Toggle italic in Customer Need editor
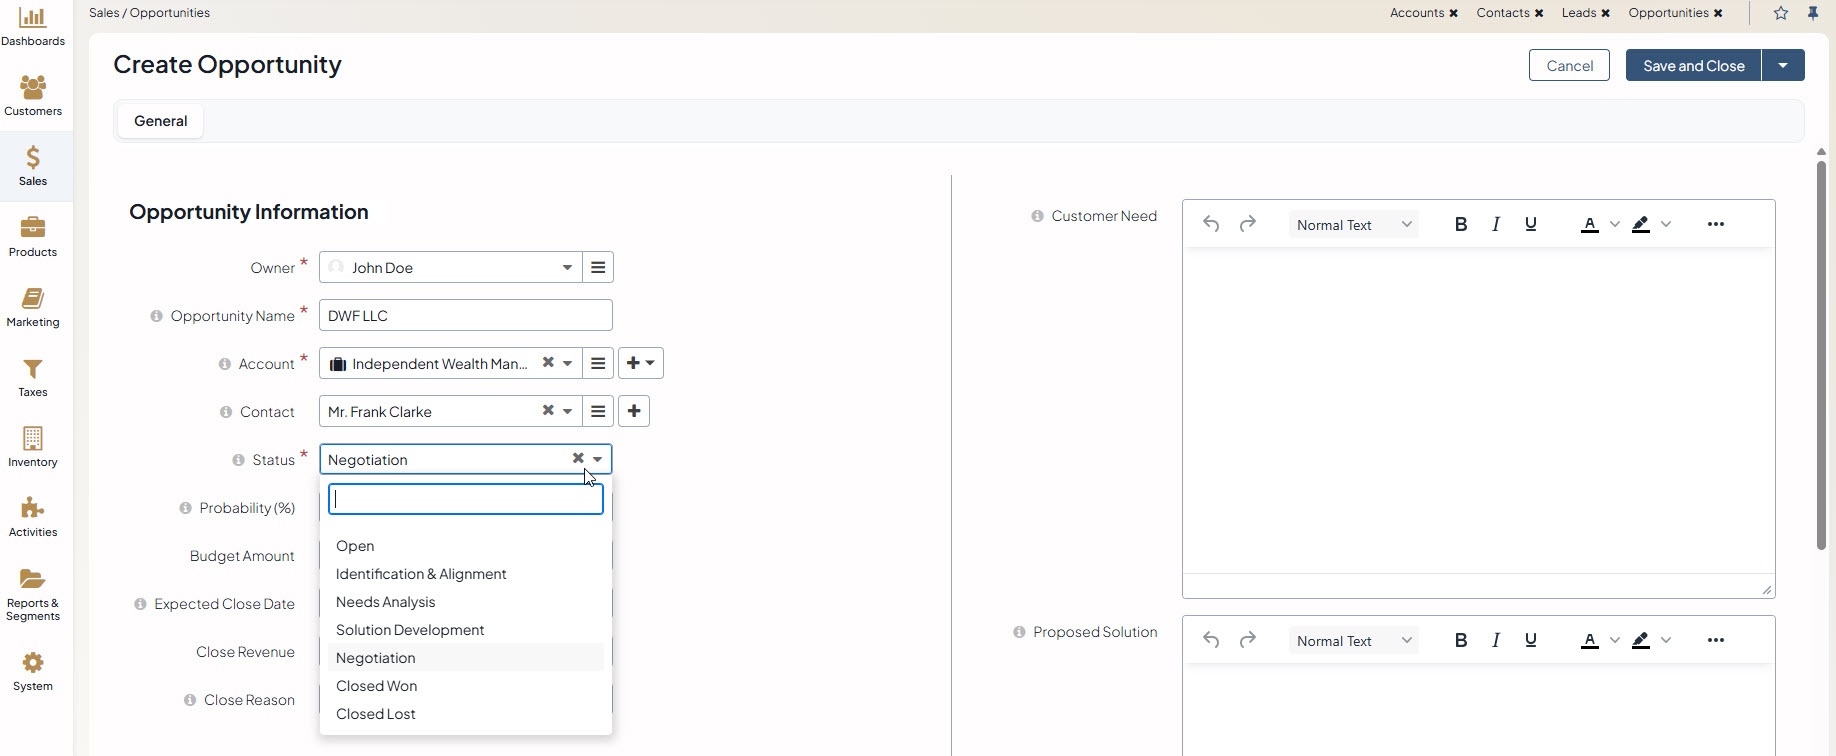Image resolution: width=1836 pixels, height=756 pixels. (1496, 224)
